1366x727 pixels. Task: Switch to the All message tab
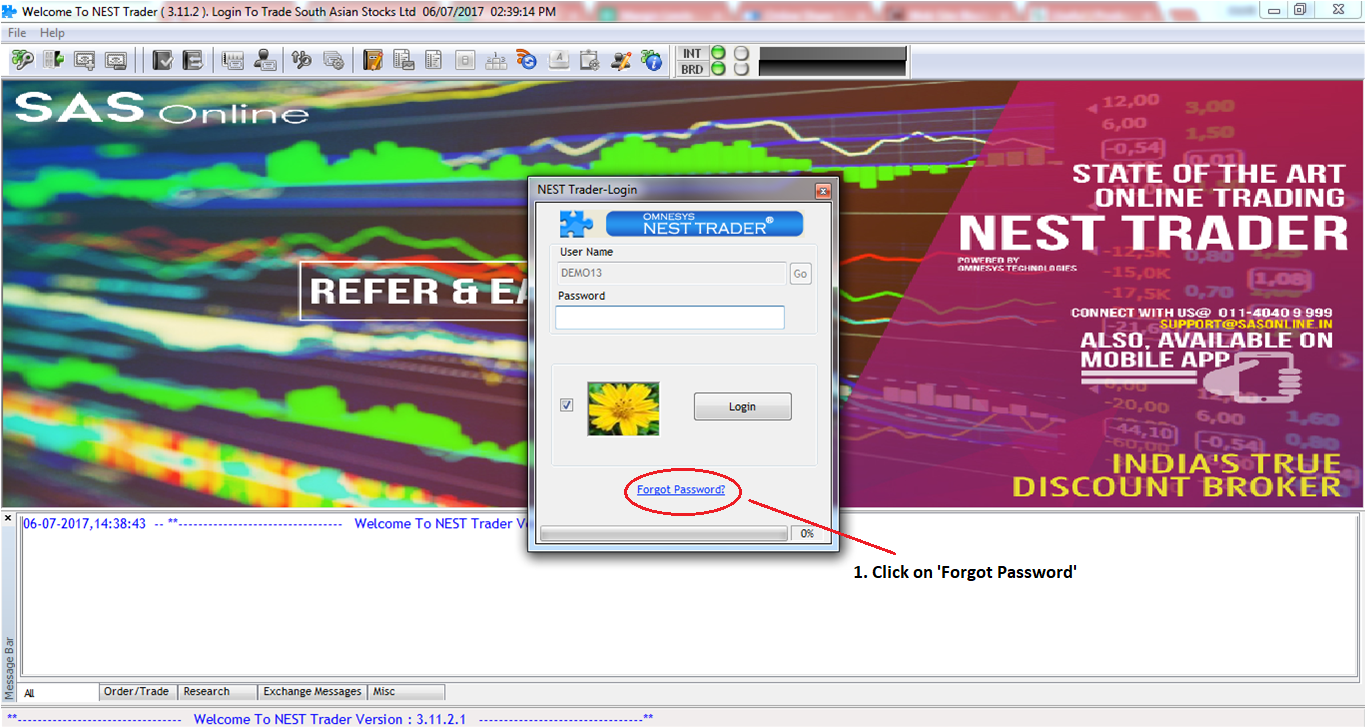(x=59, y=692)
